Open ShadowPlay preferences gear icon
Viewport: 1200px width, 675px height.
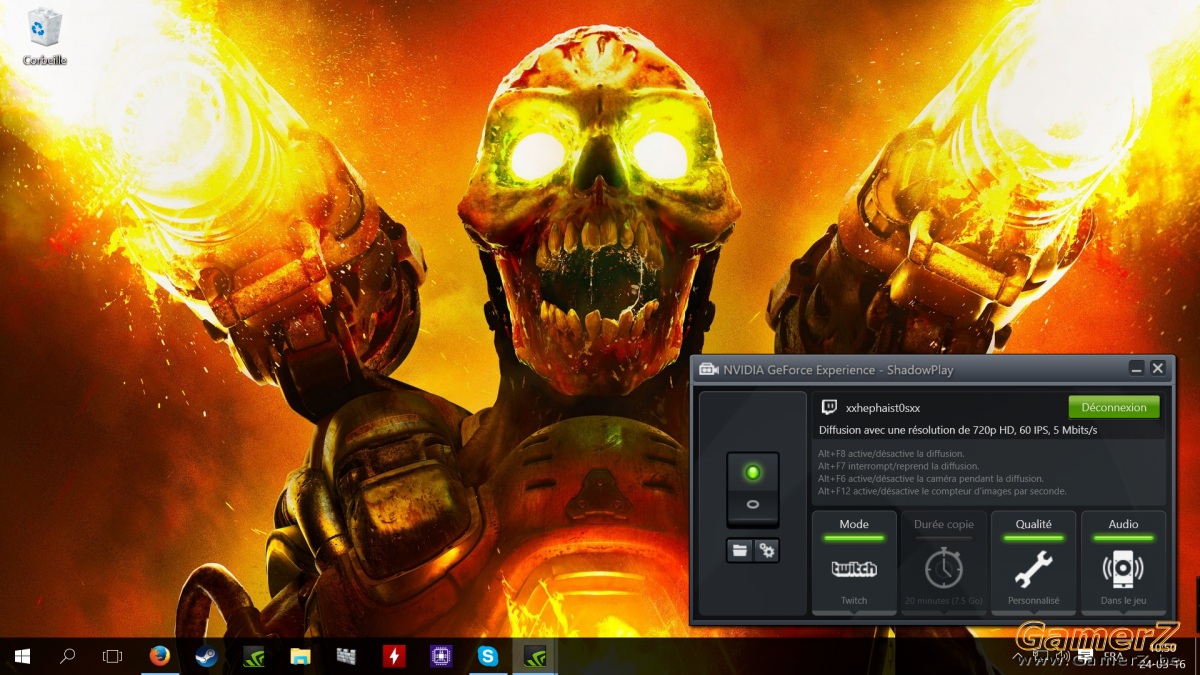click(x=767, y=550)
